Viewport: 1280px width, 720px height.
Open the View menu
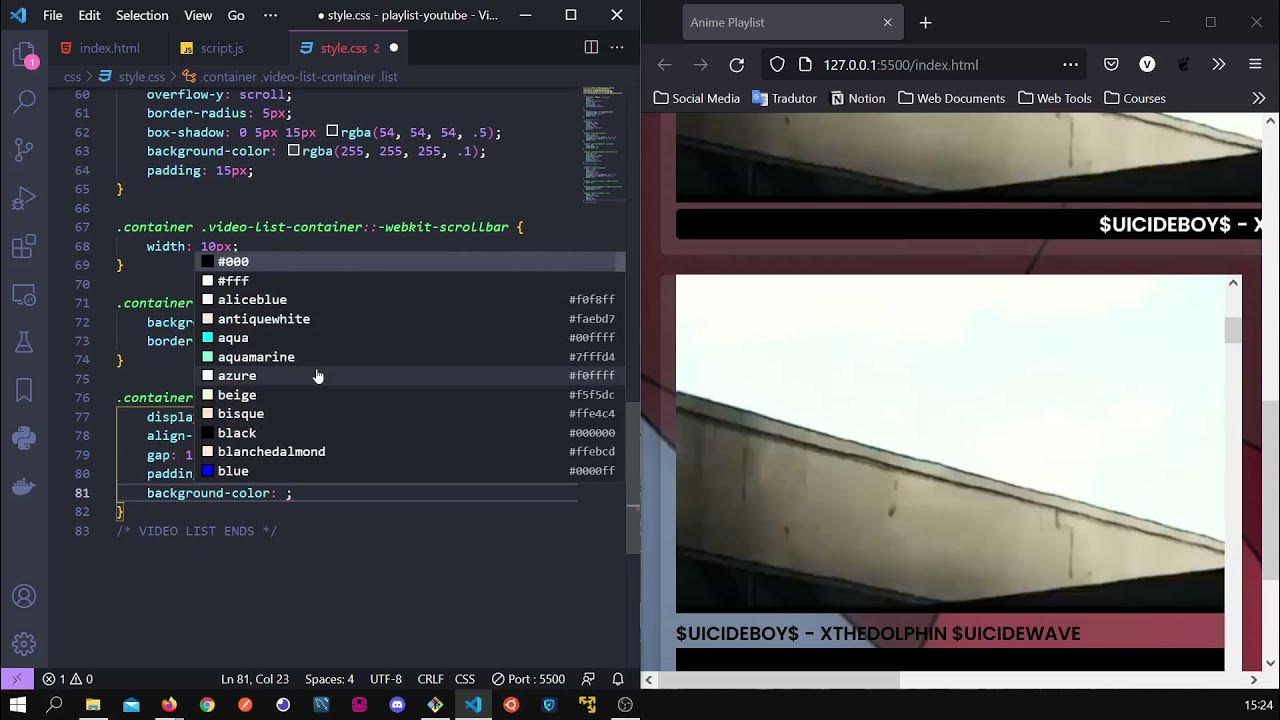click(198, 15)
